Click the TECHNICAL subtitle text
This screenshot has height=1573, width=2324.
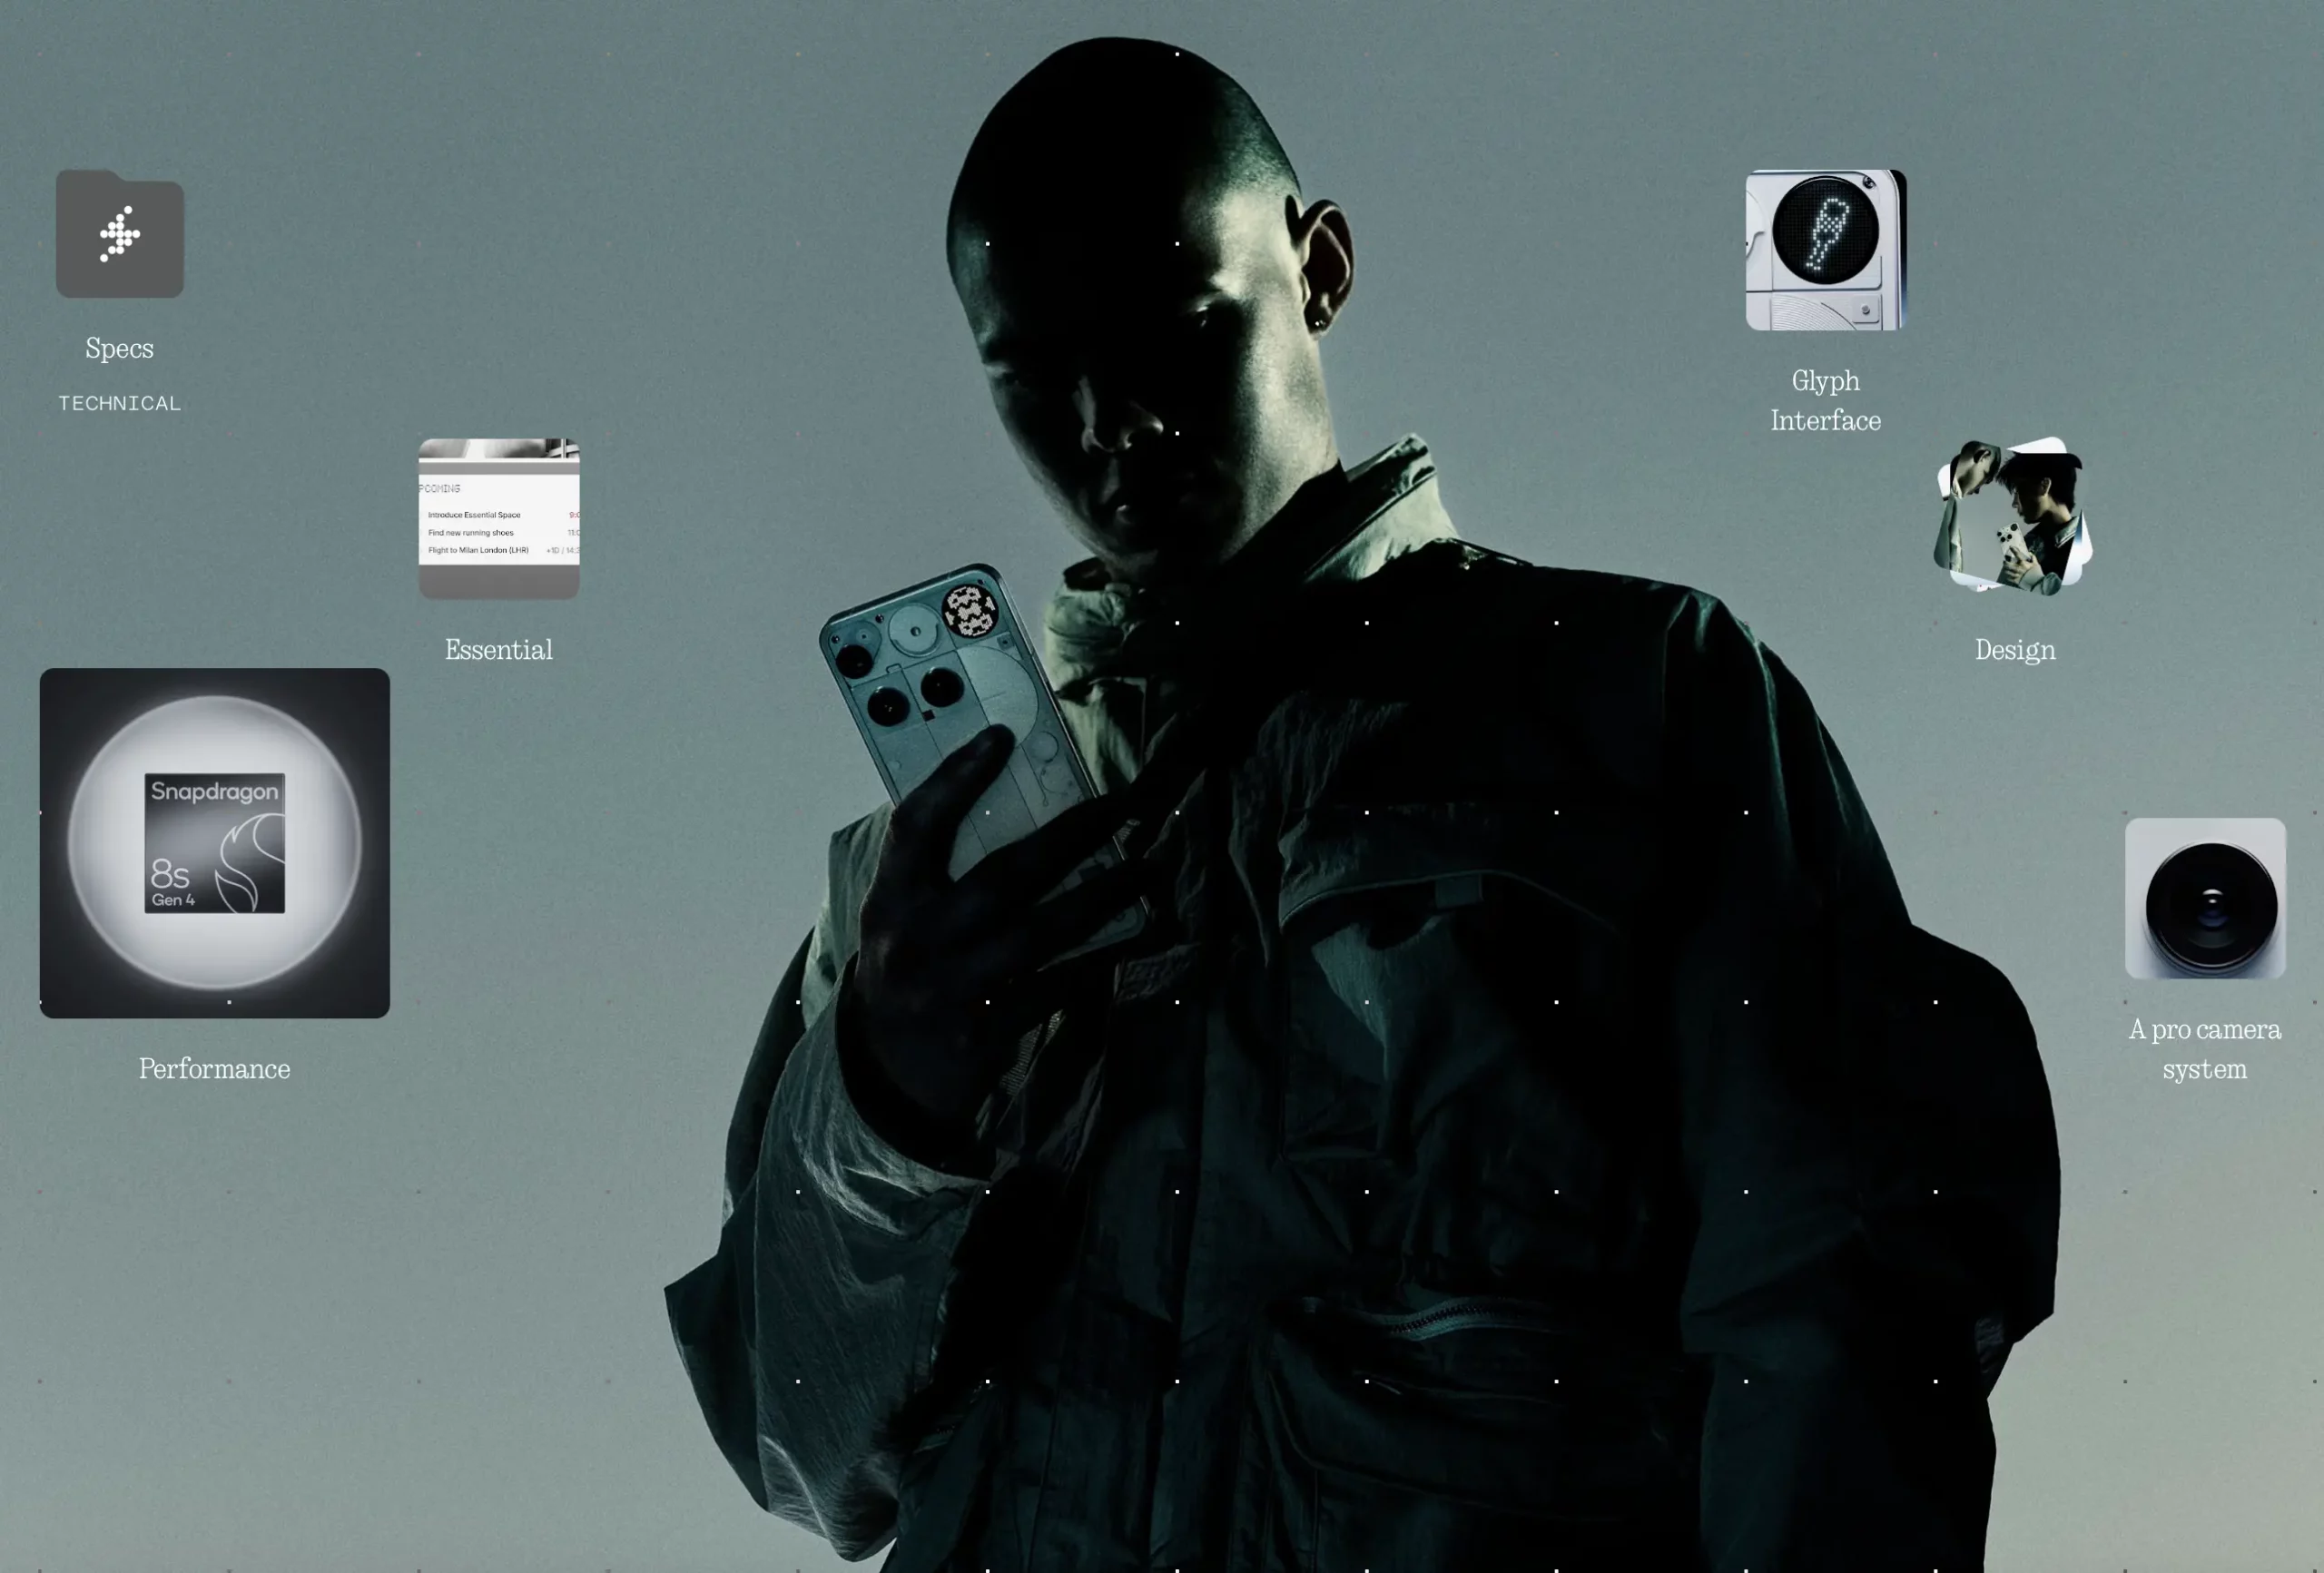coord(119,403)
